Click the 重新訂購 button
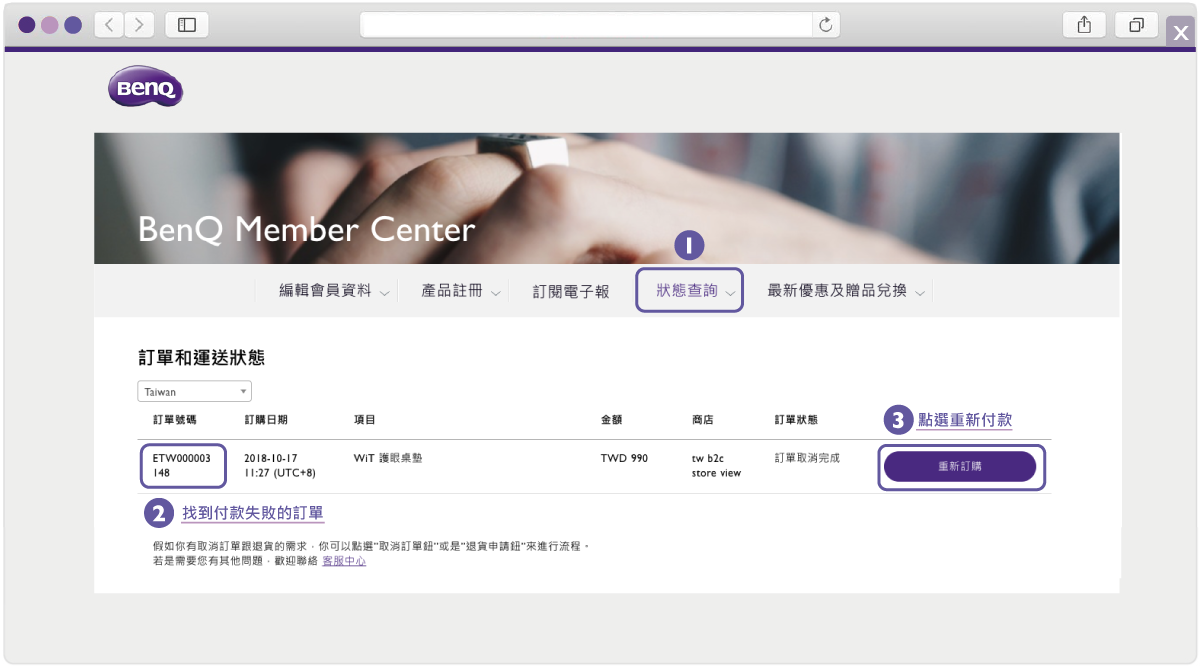This screenshot has width=1200, height=667. click(x=960, y=466)
